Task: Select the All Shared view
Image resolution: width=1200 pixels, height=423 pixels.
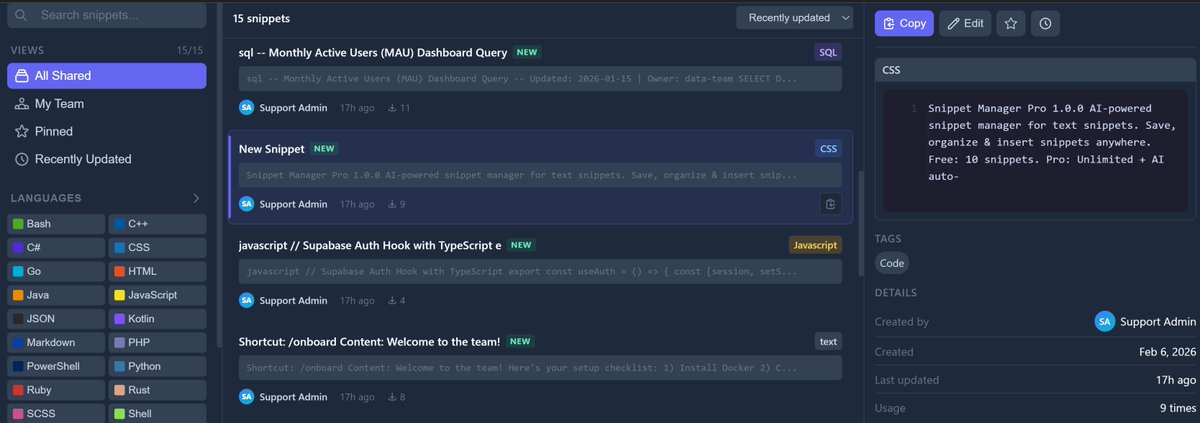Action: point(107,76)
